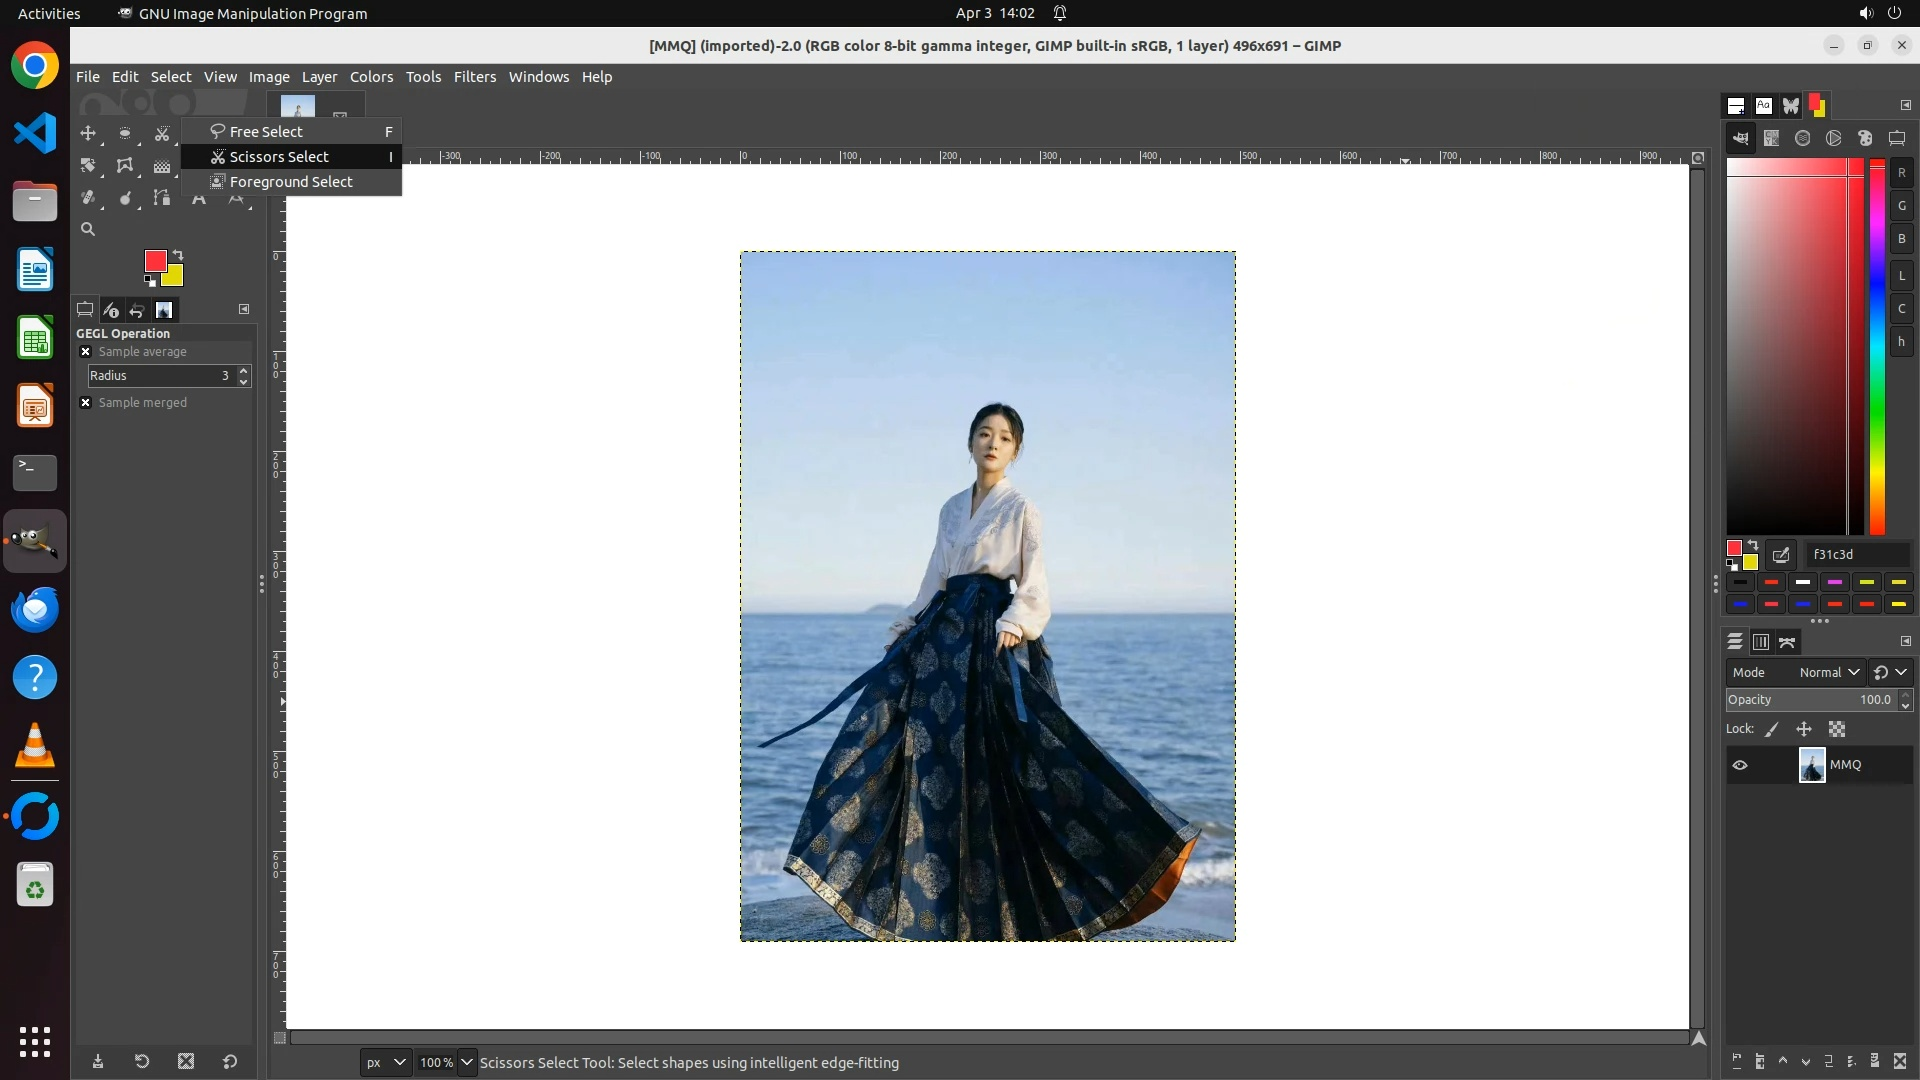Click the h hue channel button
Screen dimensions: 1920x1080
point(1901,342)
